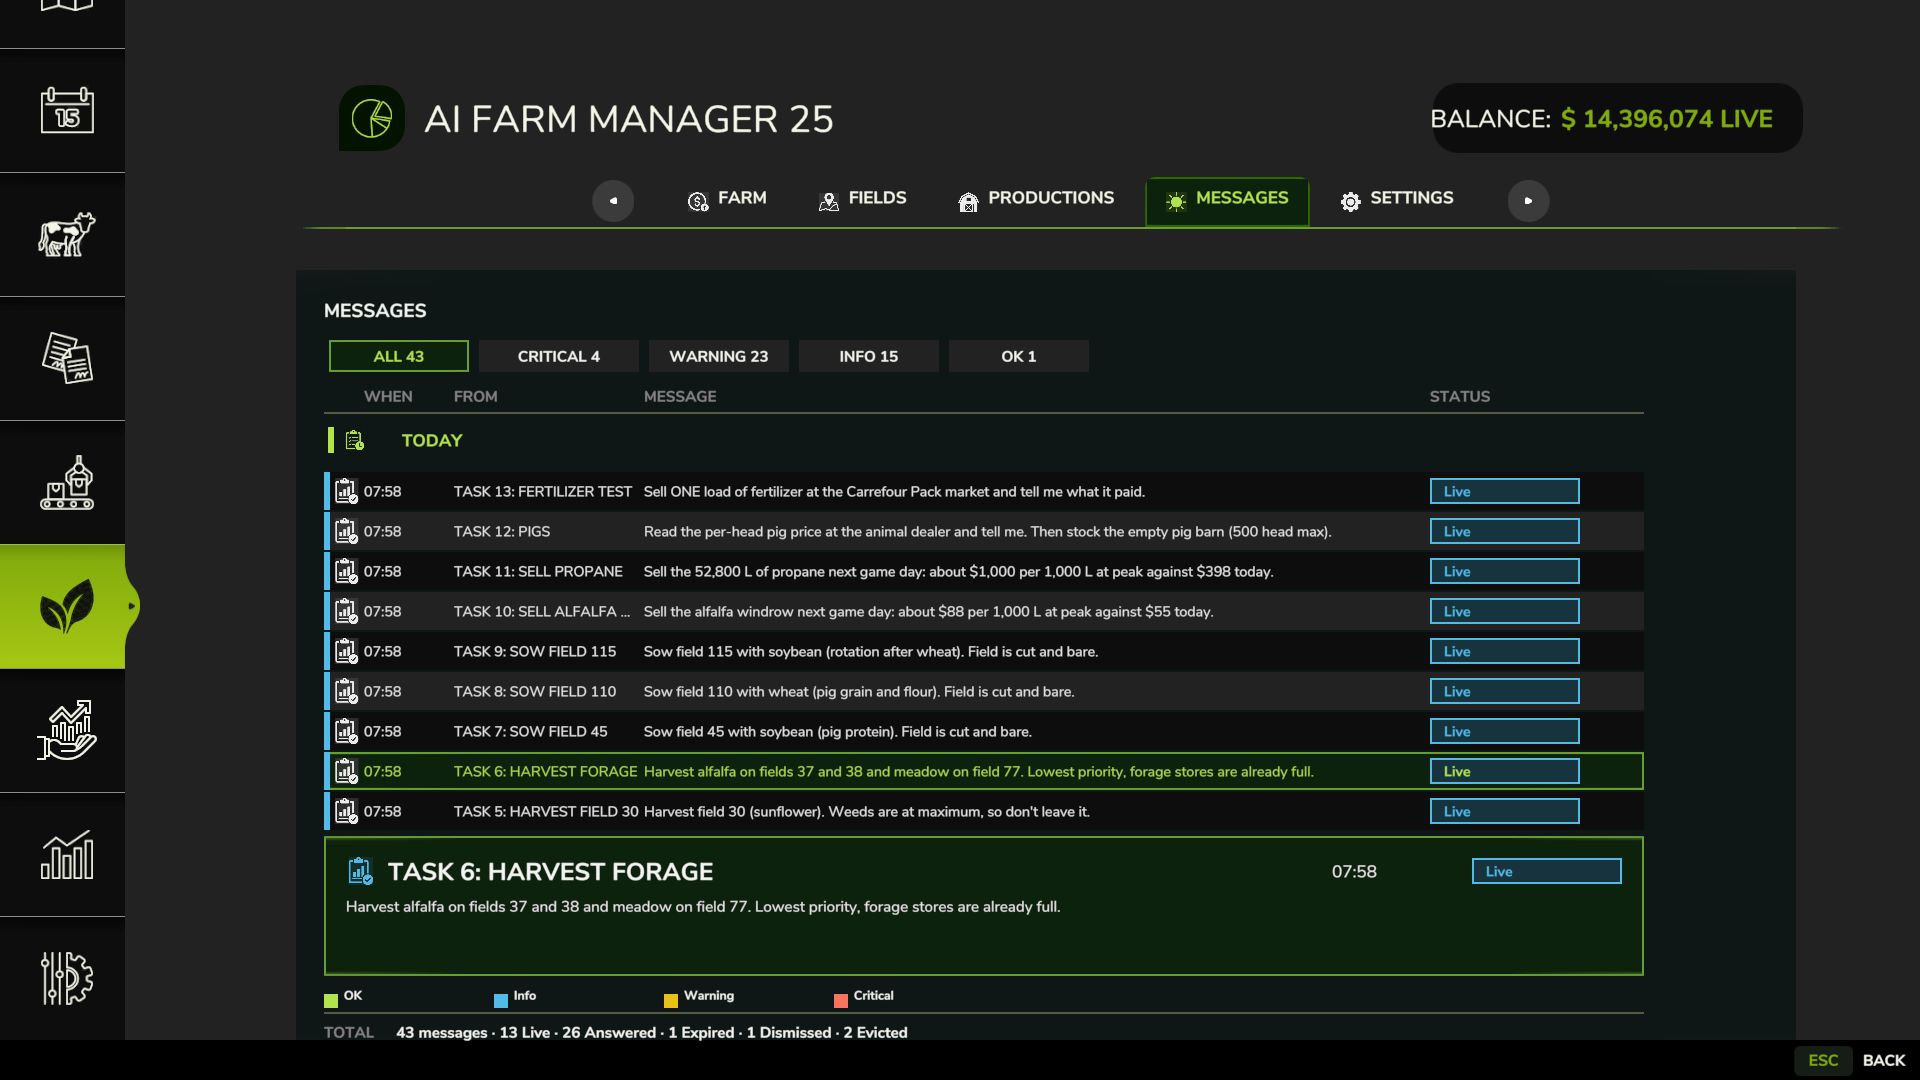Image resolution: width=1920 pixels, height=1080 pixels.
Task: Select the green leaf farm manager icon
Action: 67,606
